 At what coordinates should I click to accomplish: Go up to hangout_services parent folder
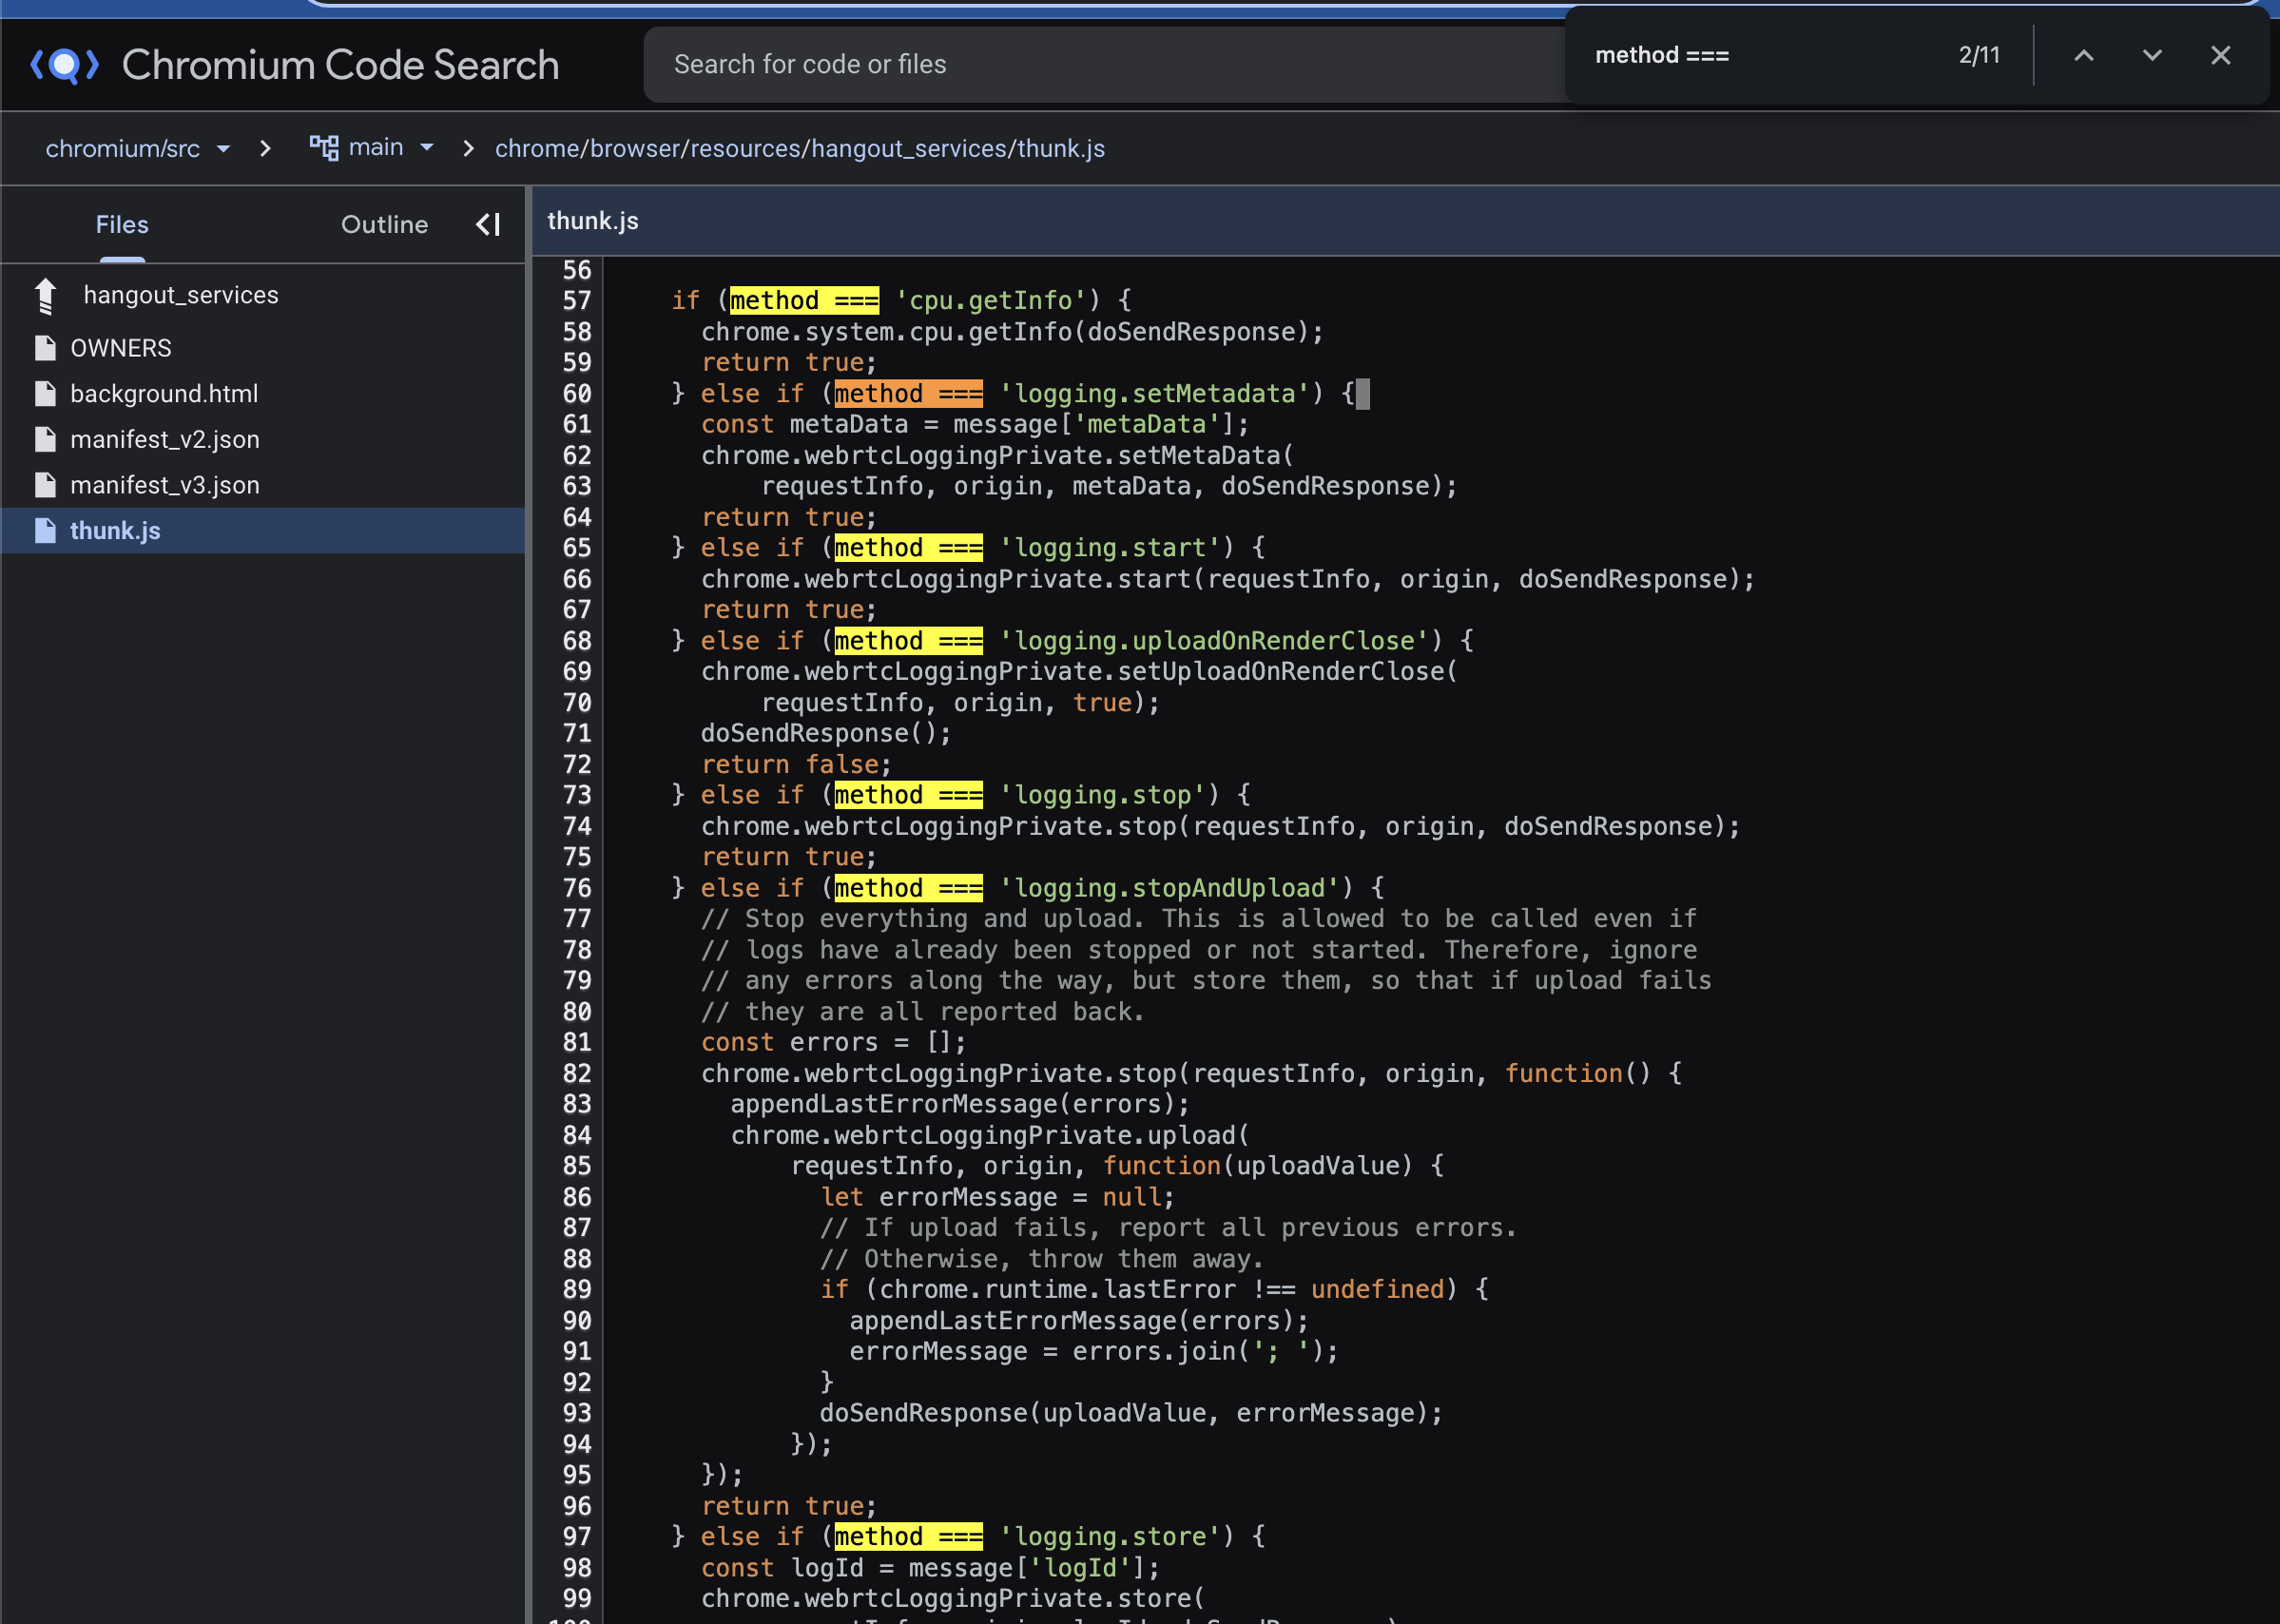click(x=181, y=295)
